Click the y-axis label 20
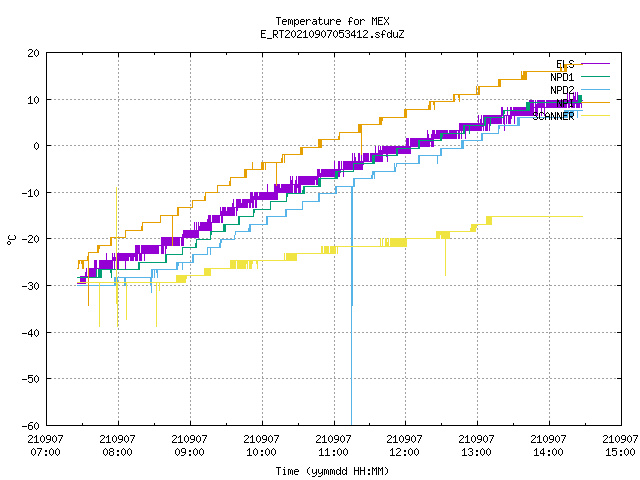The height and width of the screenshot is (480, 640). 33,53
